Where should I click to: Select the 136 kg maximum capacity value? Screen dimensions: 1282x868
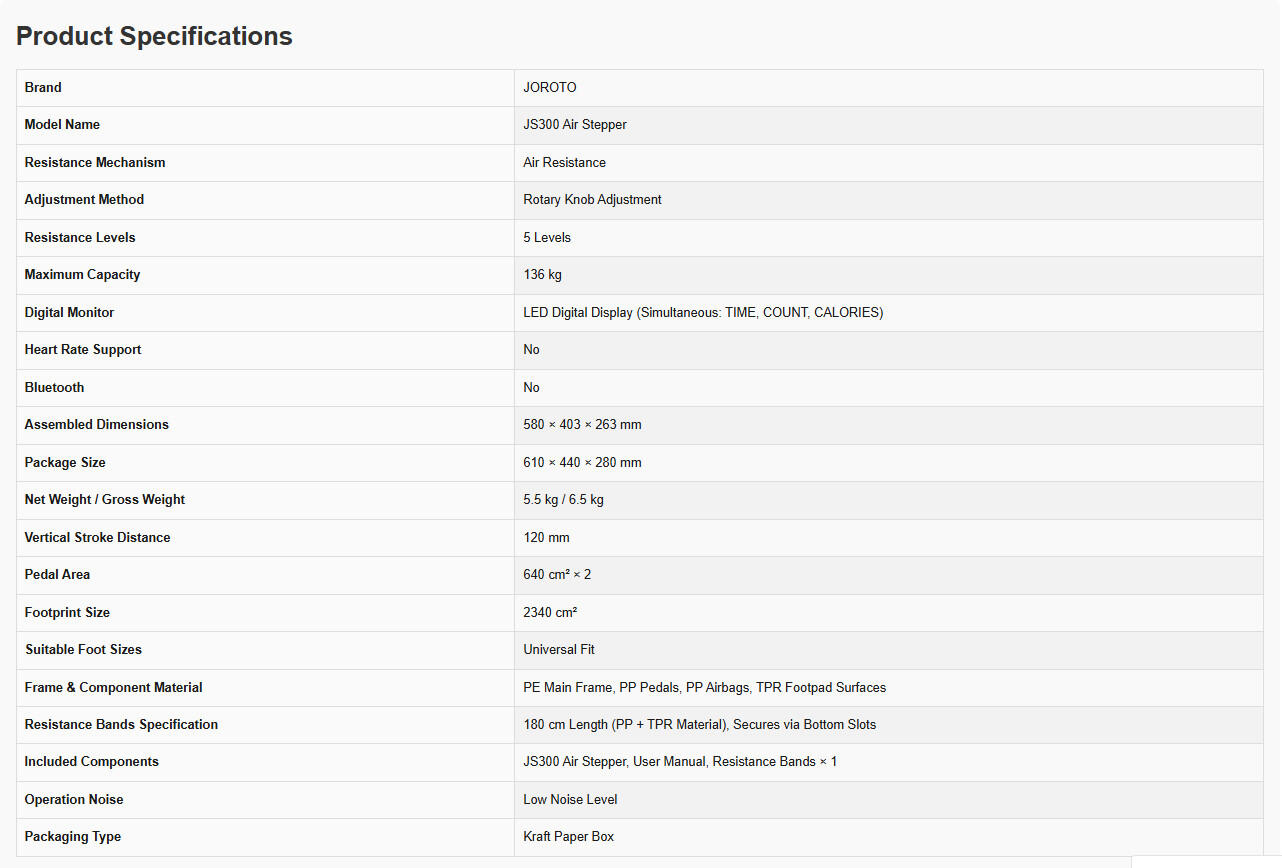[x=543, y=275]
